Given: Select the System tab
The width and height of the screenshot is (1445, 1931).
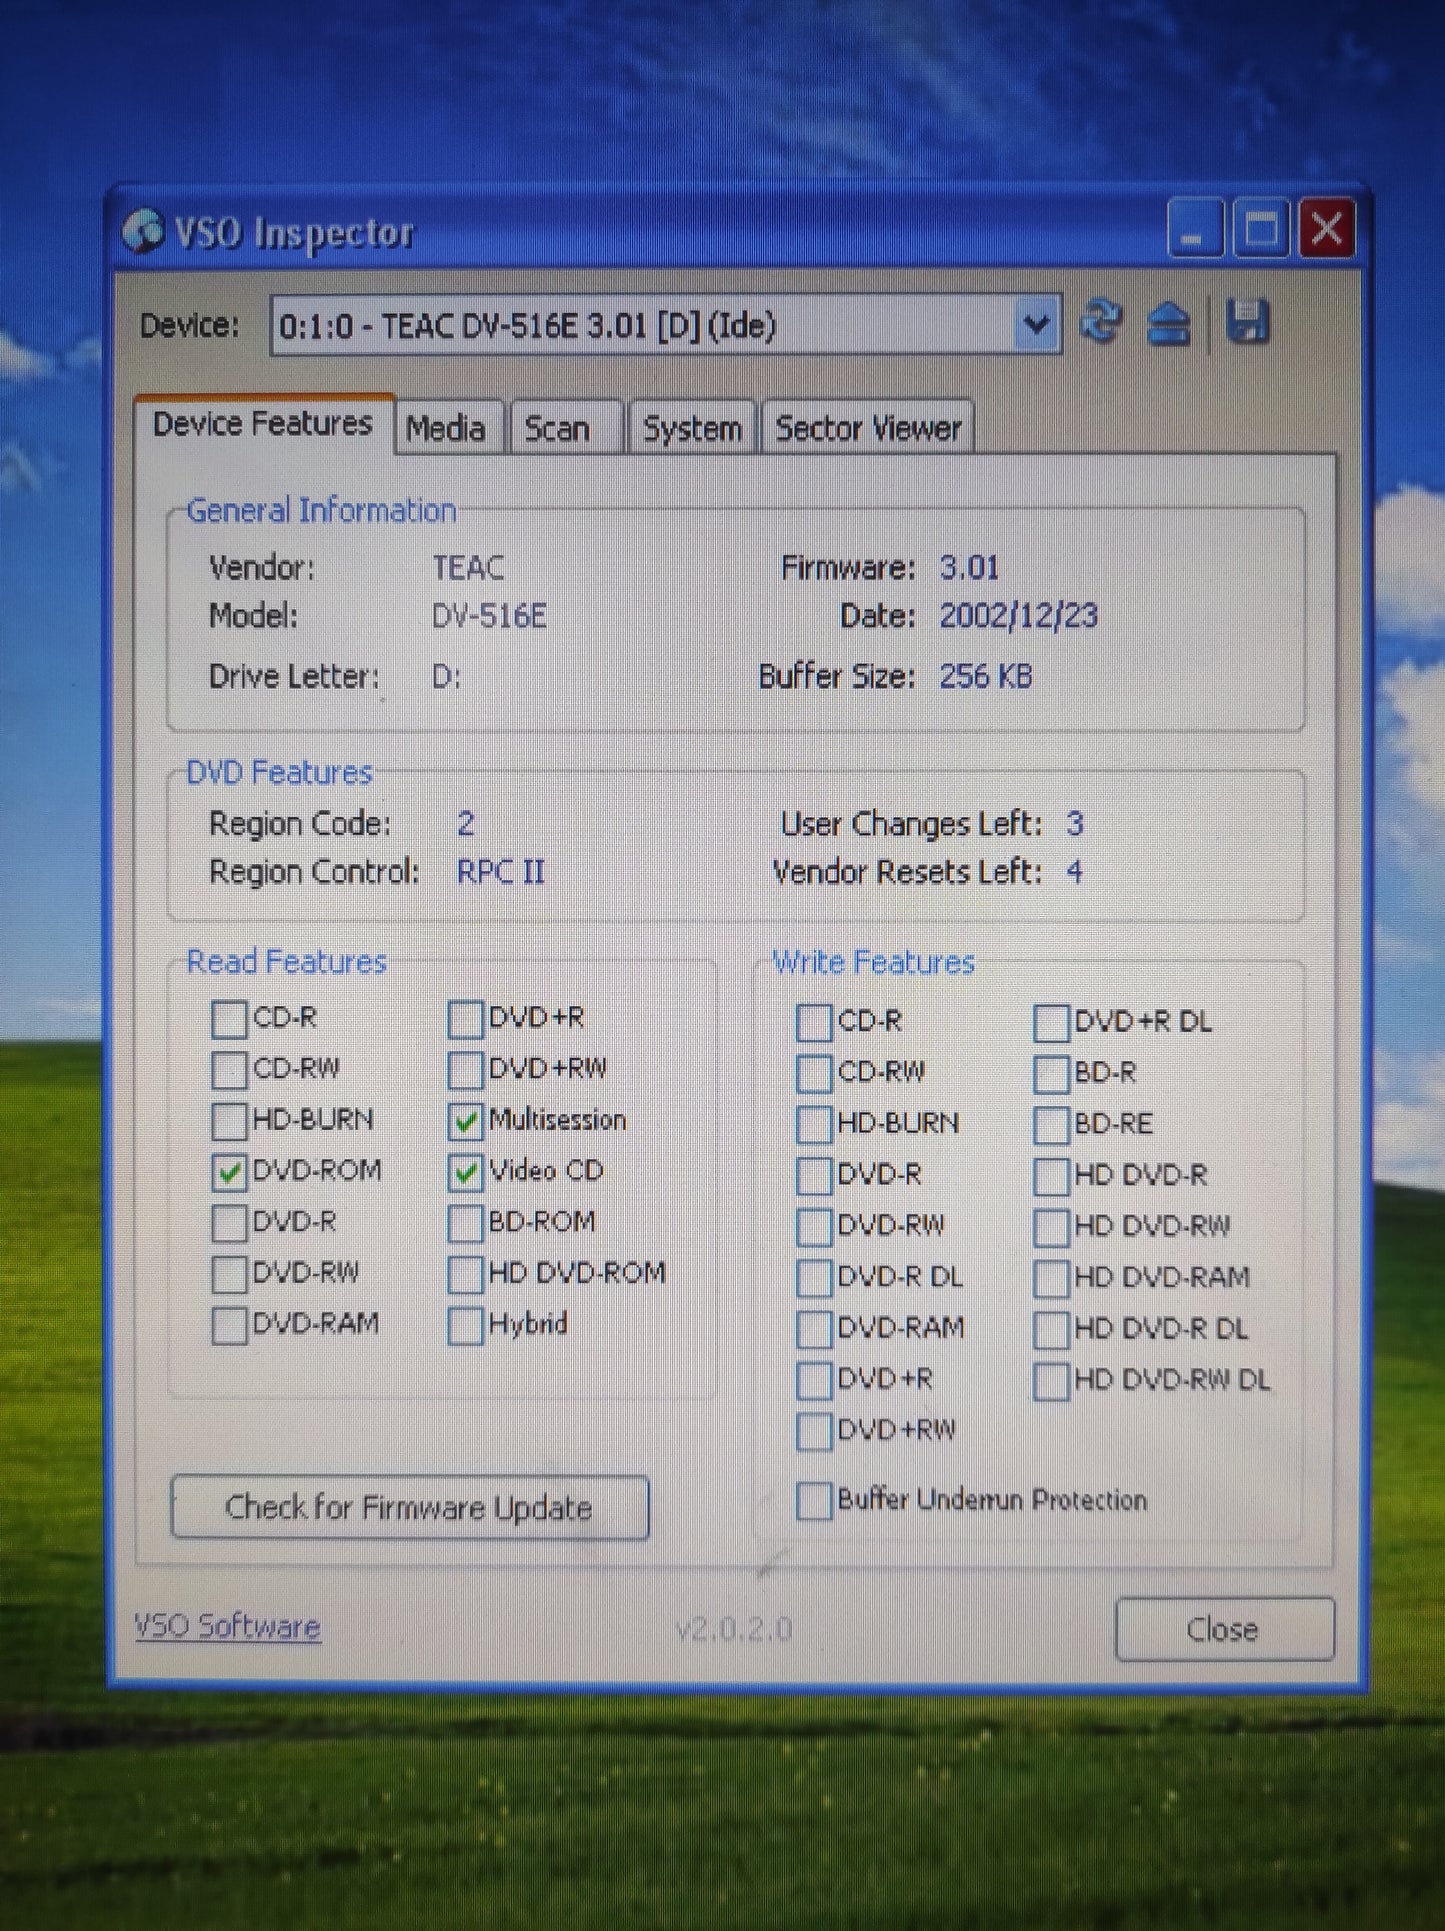Looking at the screenshot, I should pos(692,429).
